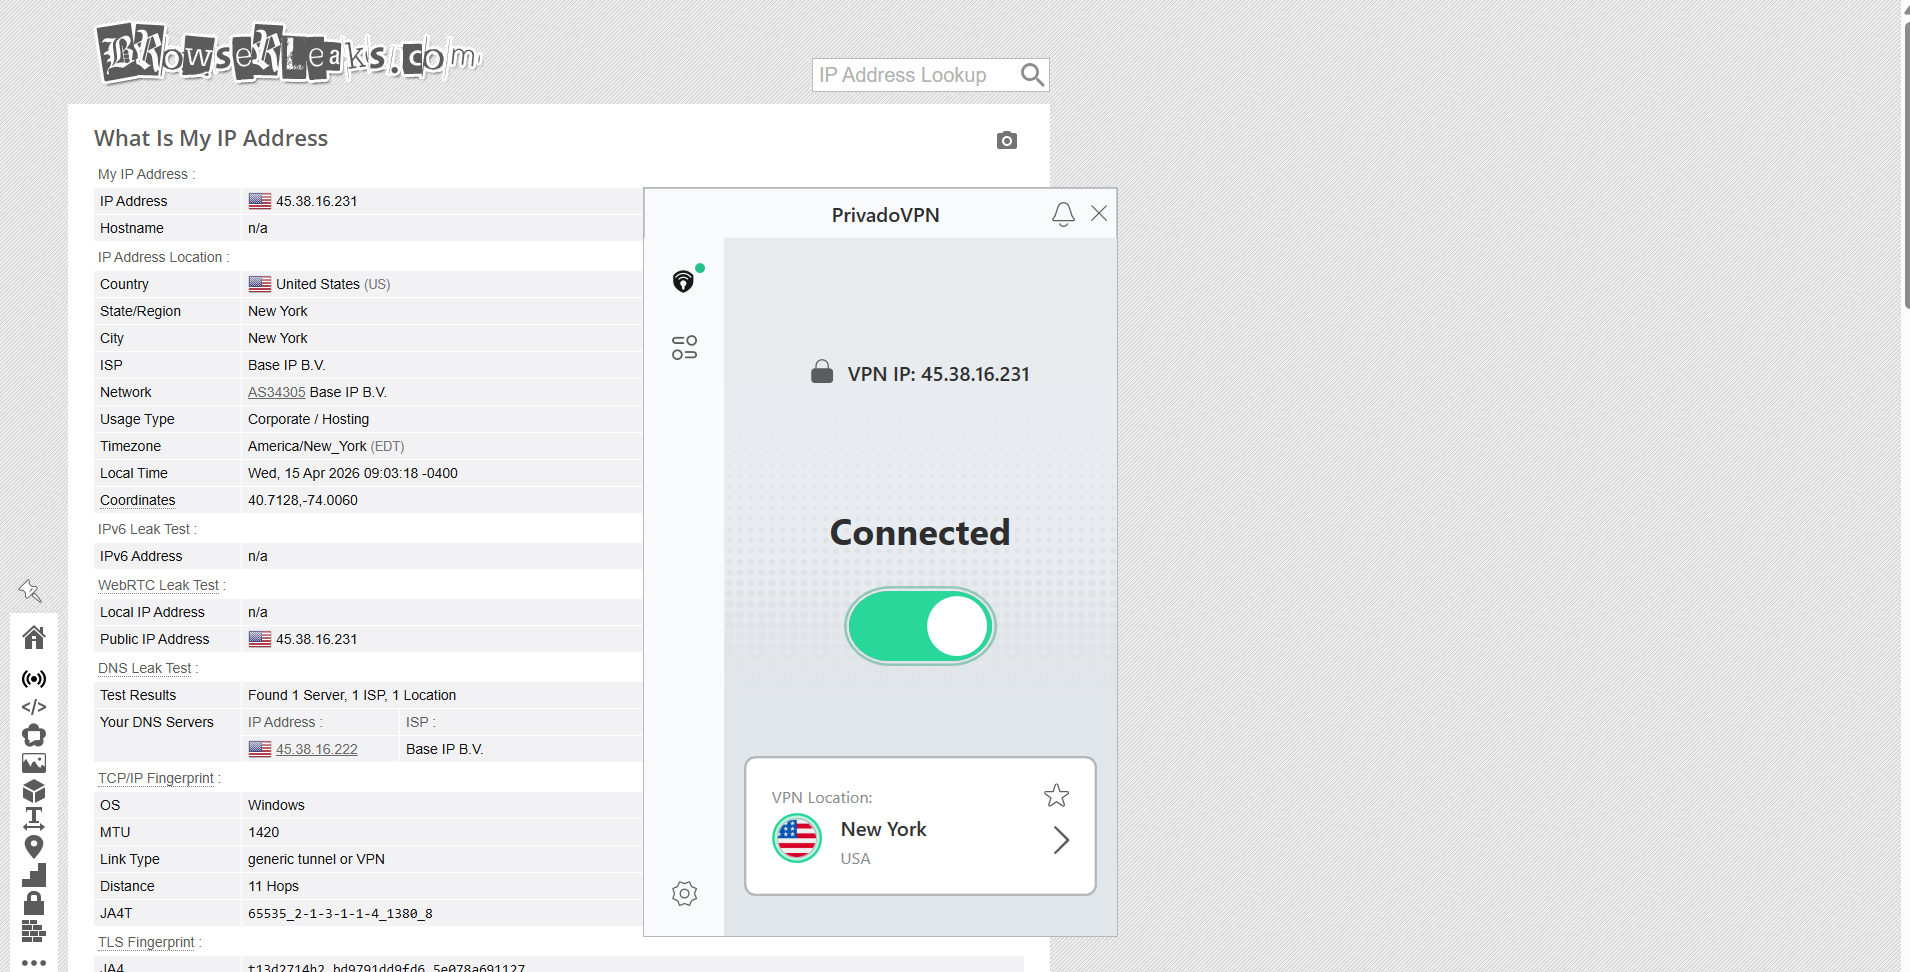The height and width of the screenshot is (972, 1910).
Task: Click the JA4T fingerprint value
Action: click(x=340, y=913)
